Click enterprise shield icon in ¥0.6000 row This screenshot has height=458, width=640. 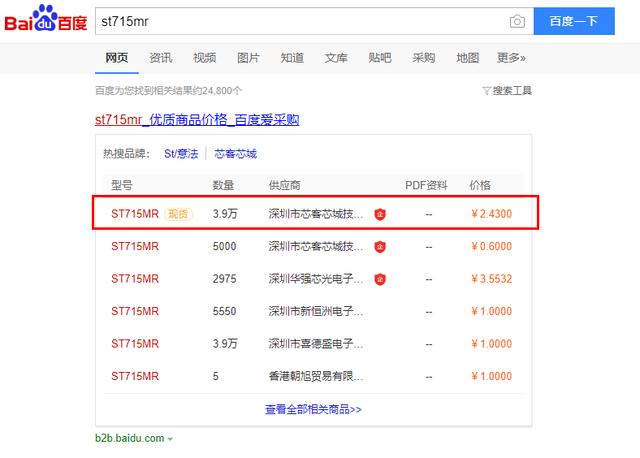point(380,247)
